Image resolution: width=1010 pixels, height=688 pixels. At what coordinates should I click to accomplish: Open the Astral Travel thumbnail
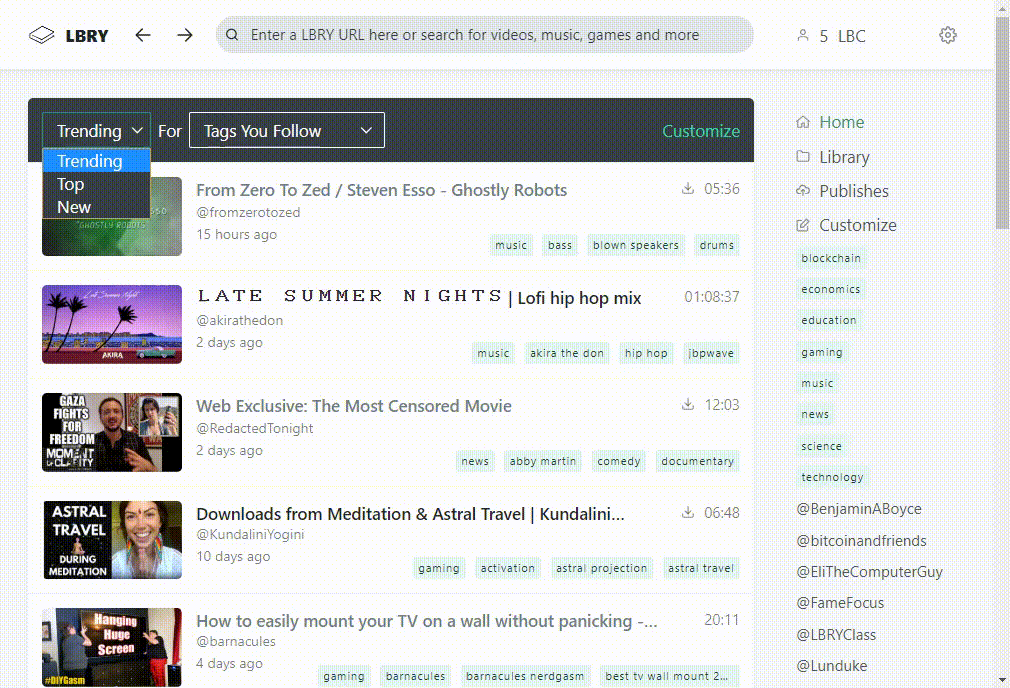[112, 540]
